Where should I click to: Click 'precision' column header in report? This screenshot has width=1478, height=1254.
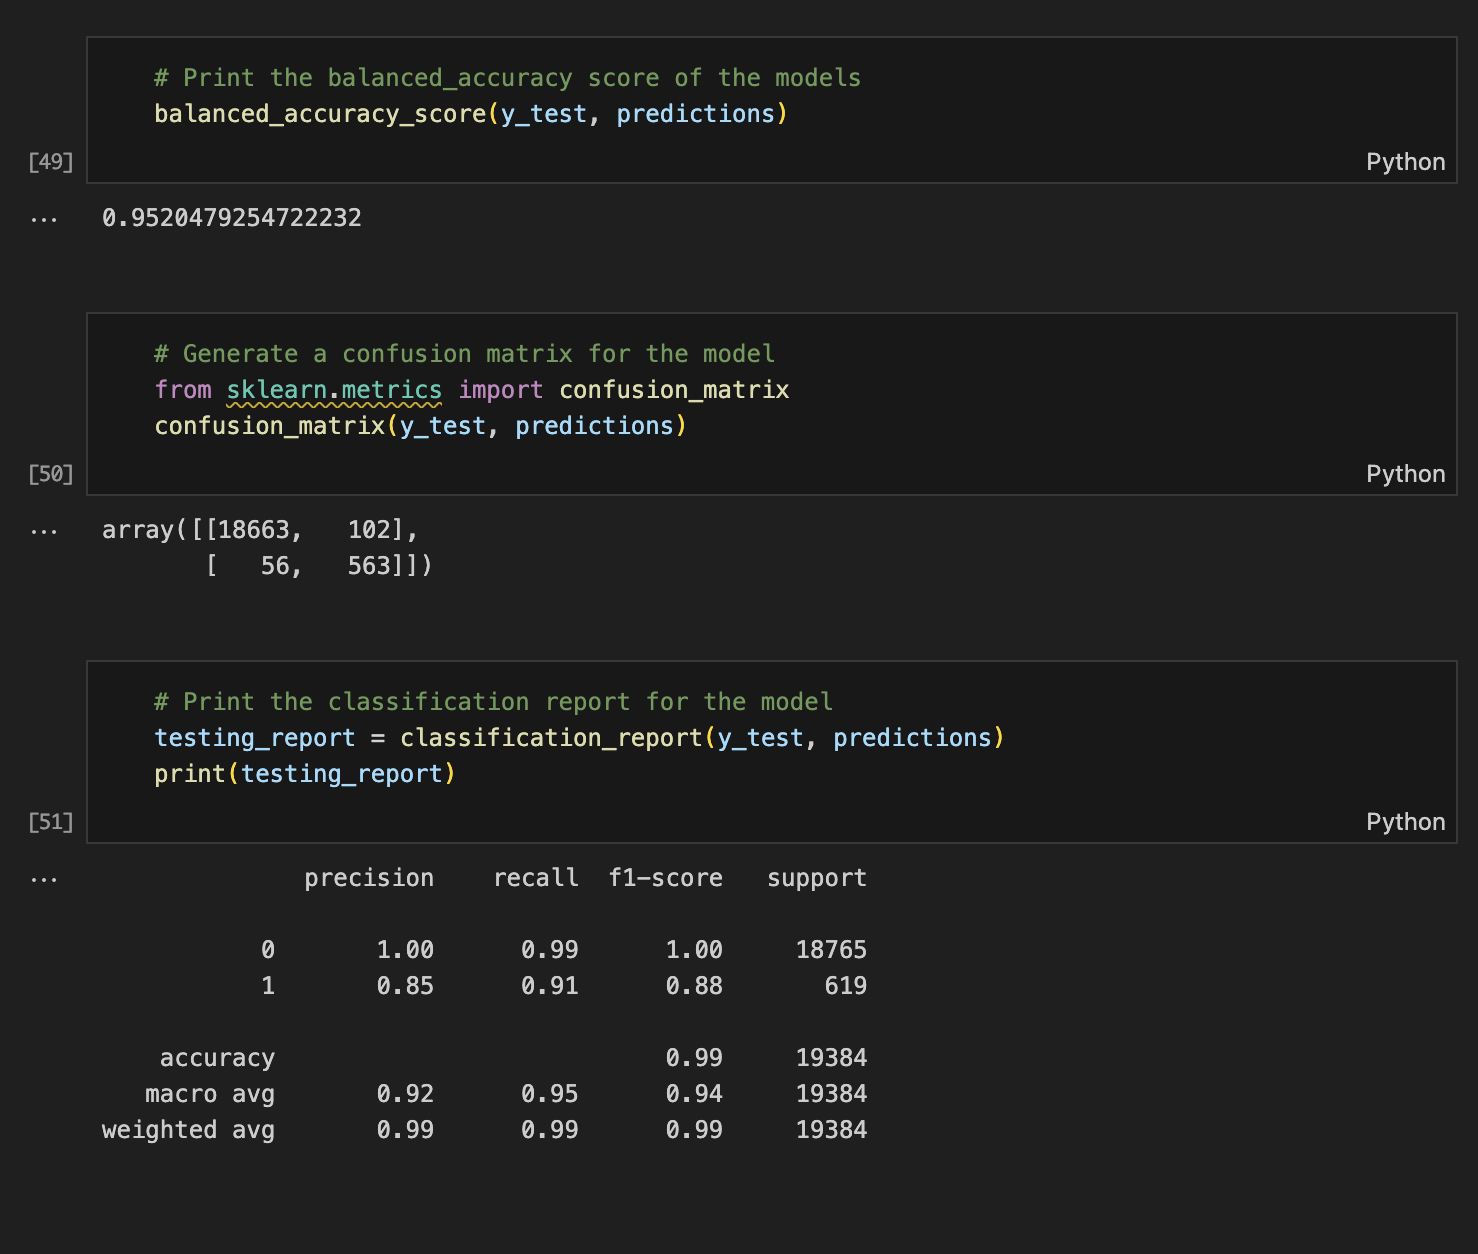369,878
